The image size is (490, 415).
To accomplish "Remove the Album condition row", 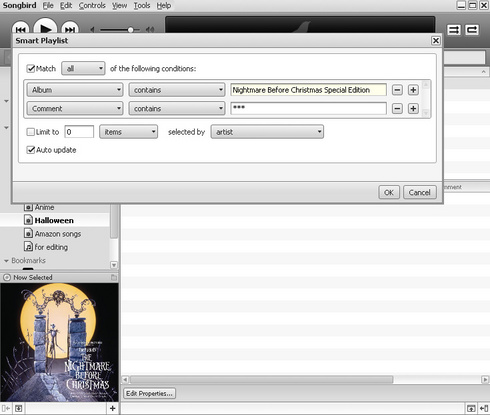I will (397, 90).
